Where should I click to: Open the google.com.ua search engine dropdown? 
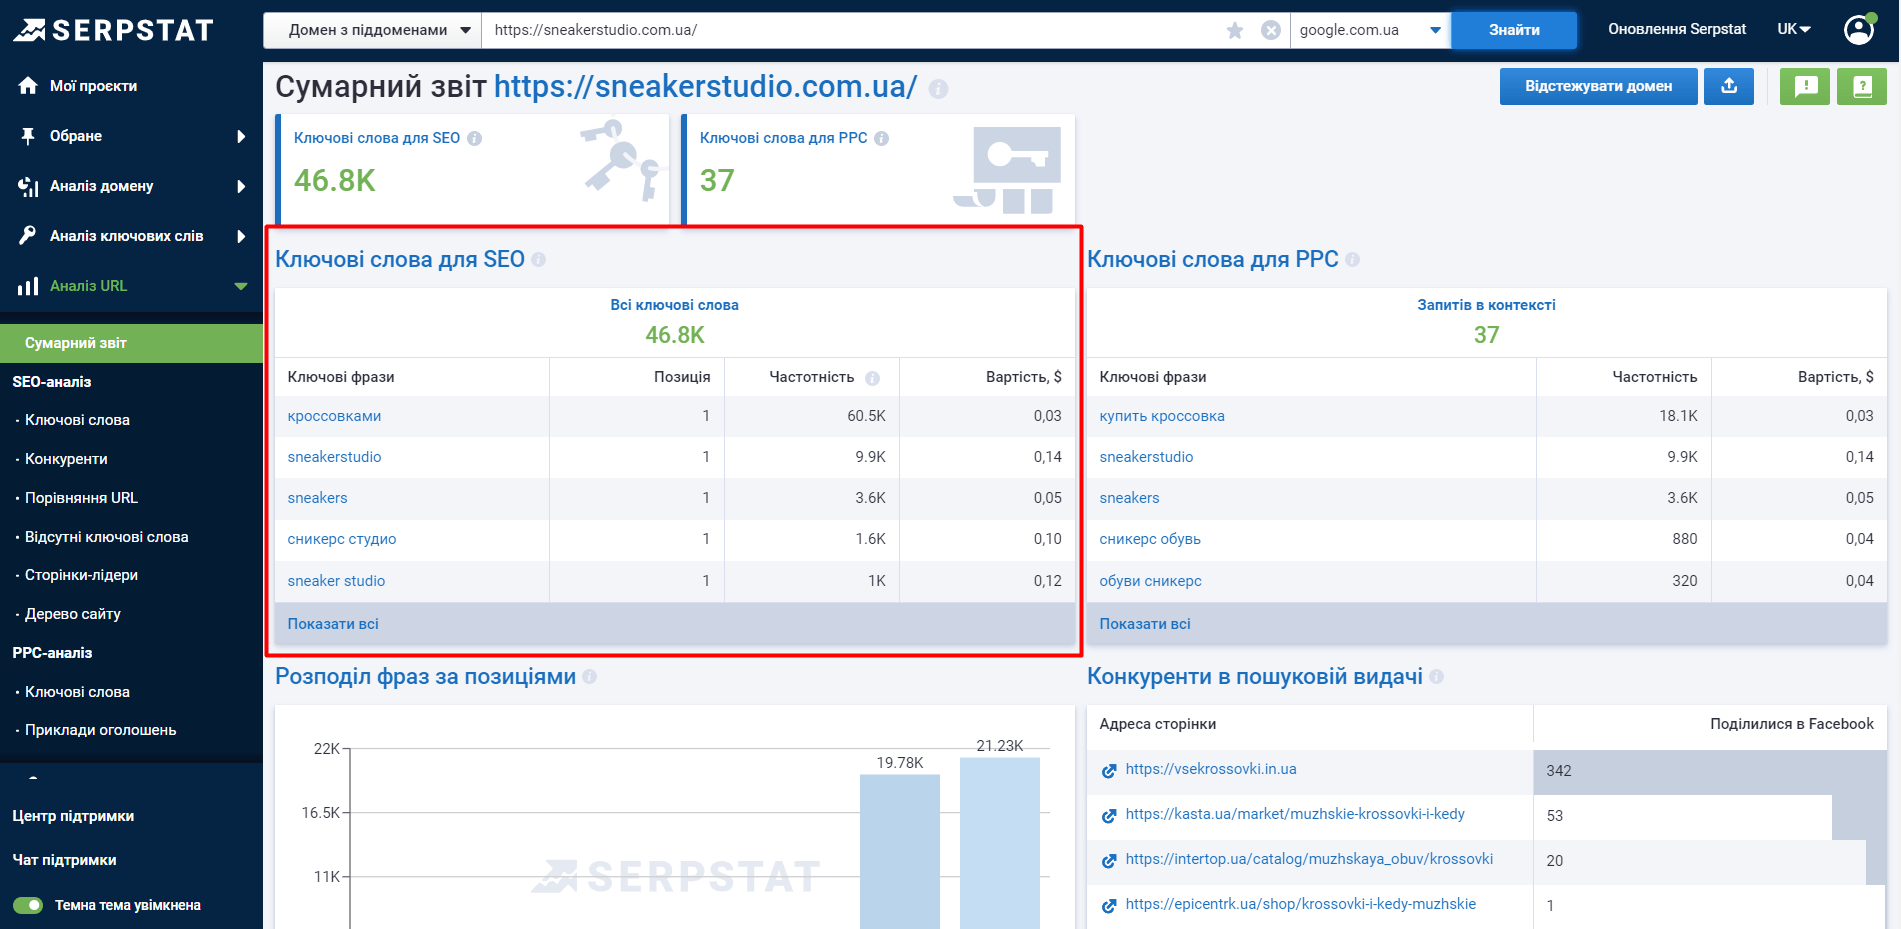click(1369, 30)
